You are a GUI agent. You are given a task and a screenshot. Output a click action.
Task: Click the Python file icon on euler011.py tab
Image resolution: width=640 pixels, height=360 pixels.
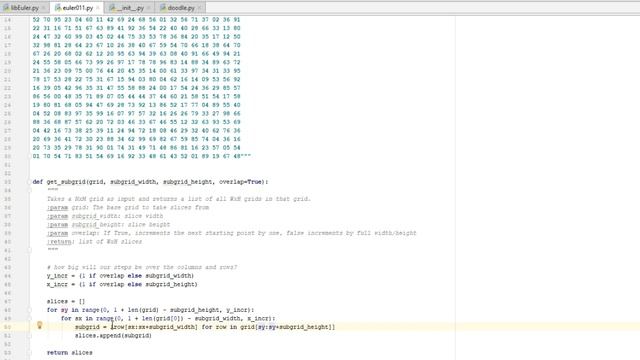coord(58,8)
